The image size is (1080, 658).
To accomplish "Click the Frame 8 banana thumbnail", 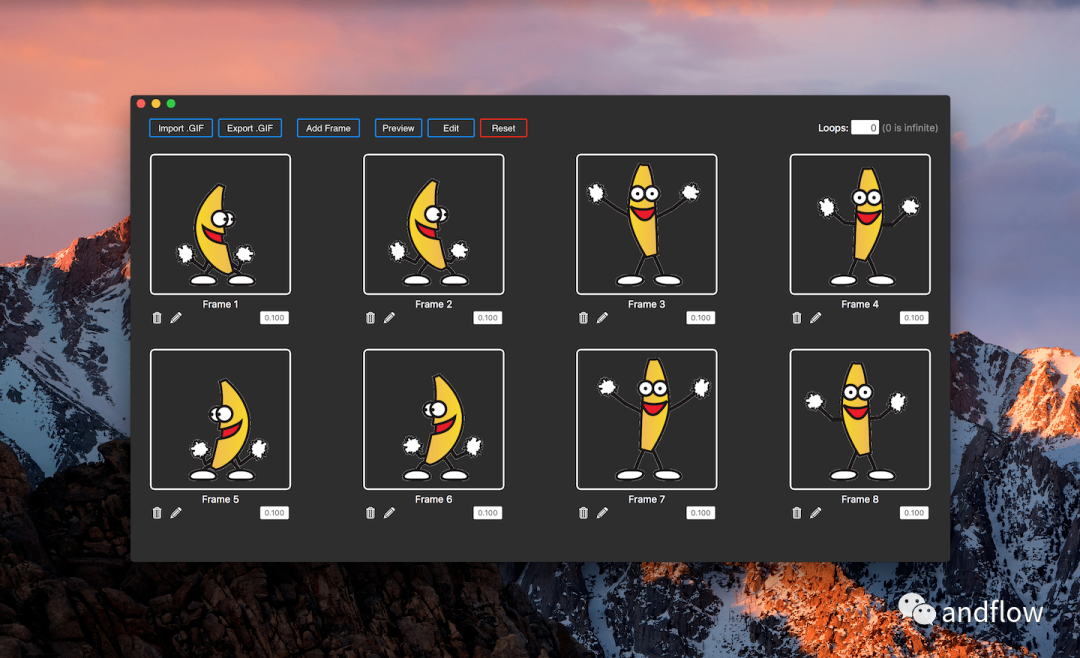I will (x=860, y=417).
